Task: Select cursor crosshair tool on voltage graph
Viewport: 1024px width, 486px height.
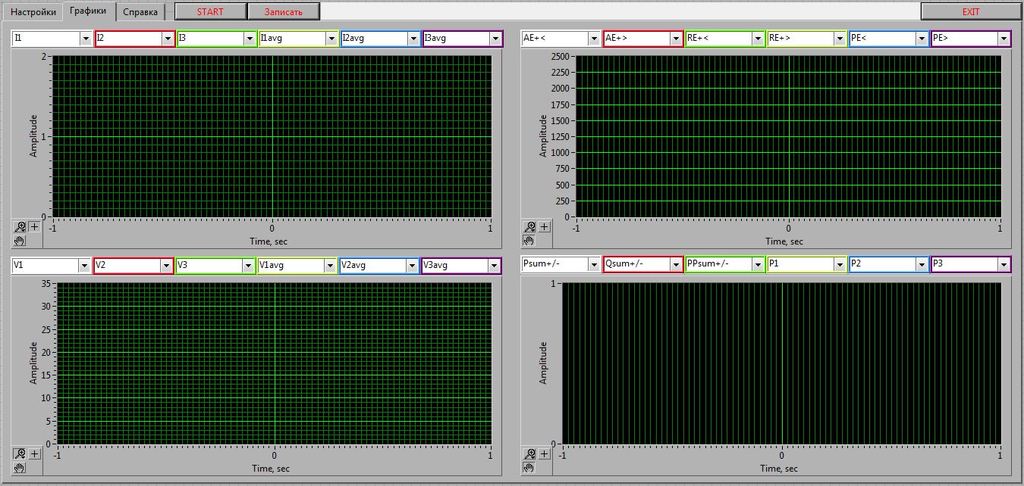Action: click(34, 454)
